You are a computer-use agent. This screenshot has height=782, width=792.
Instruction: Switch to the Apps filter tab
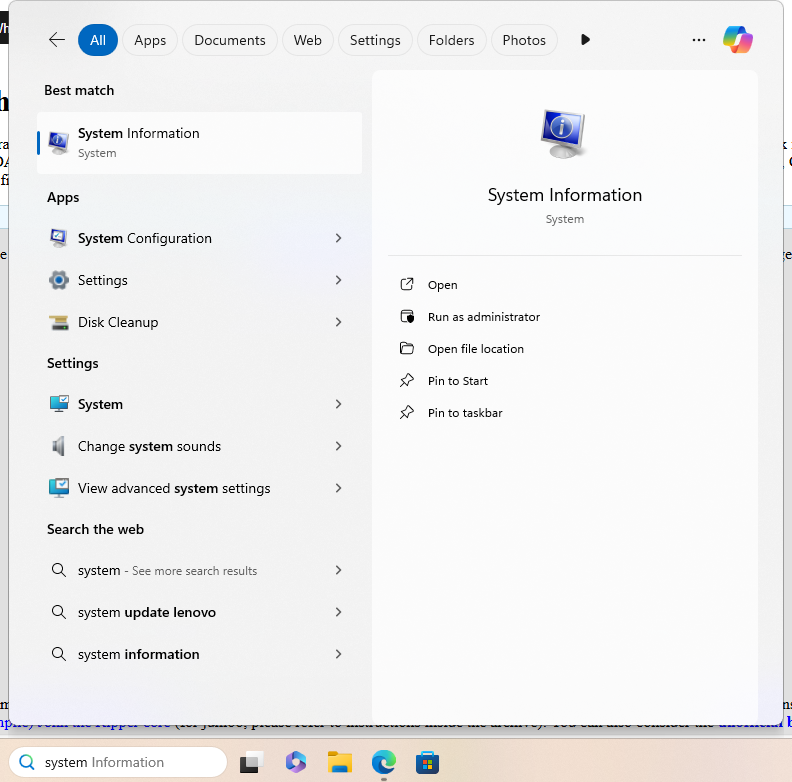coord(150,40)
